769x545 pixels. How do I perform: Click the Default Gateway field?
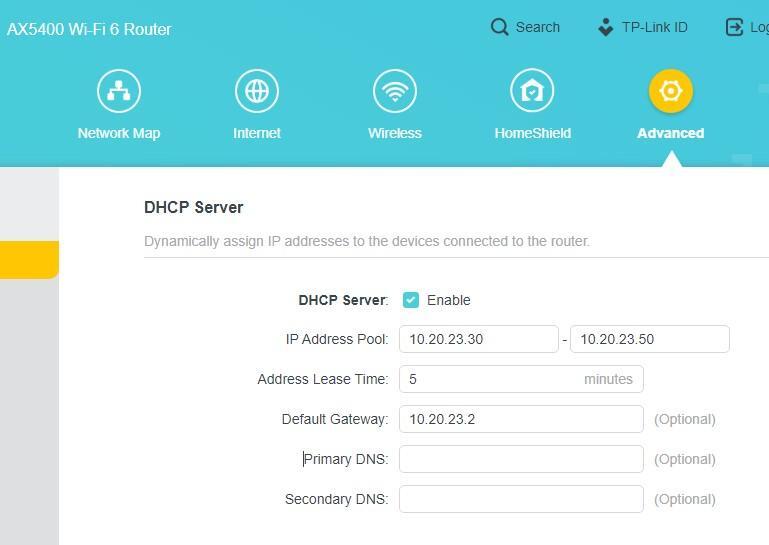click(521, 419)
